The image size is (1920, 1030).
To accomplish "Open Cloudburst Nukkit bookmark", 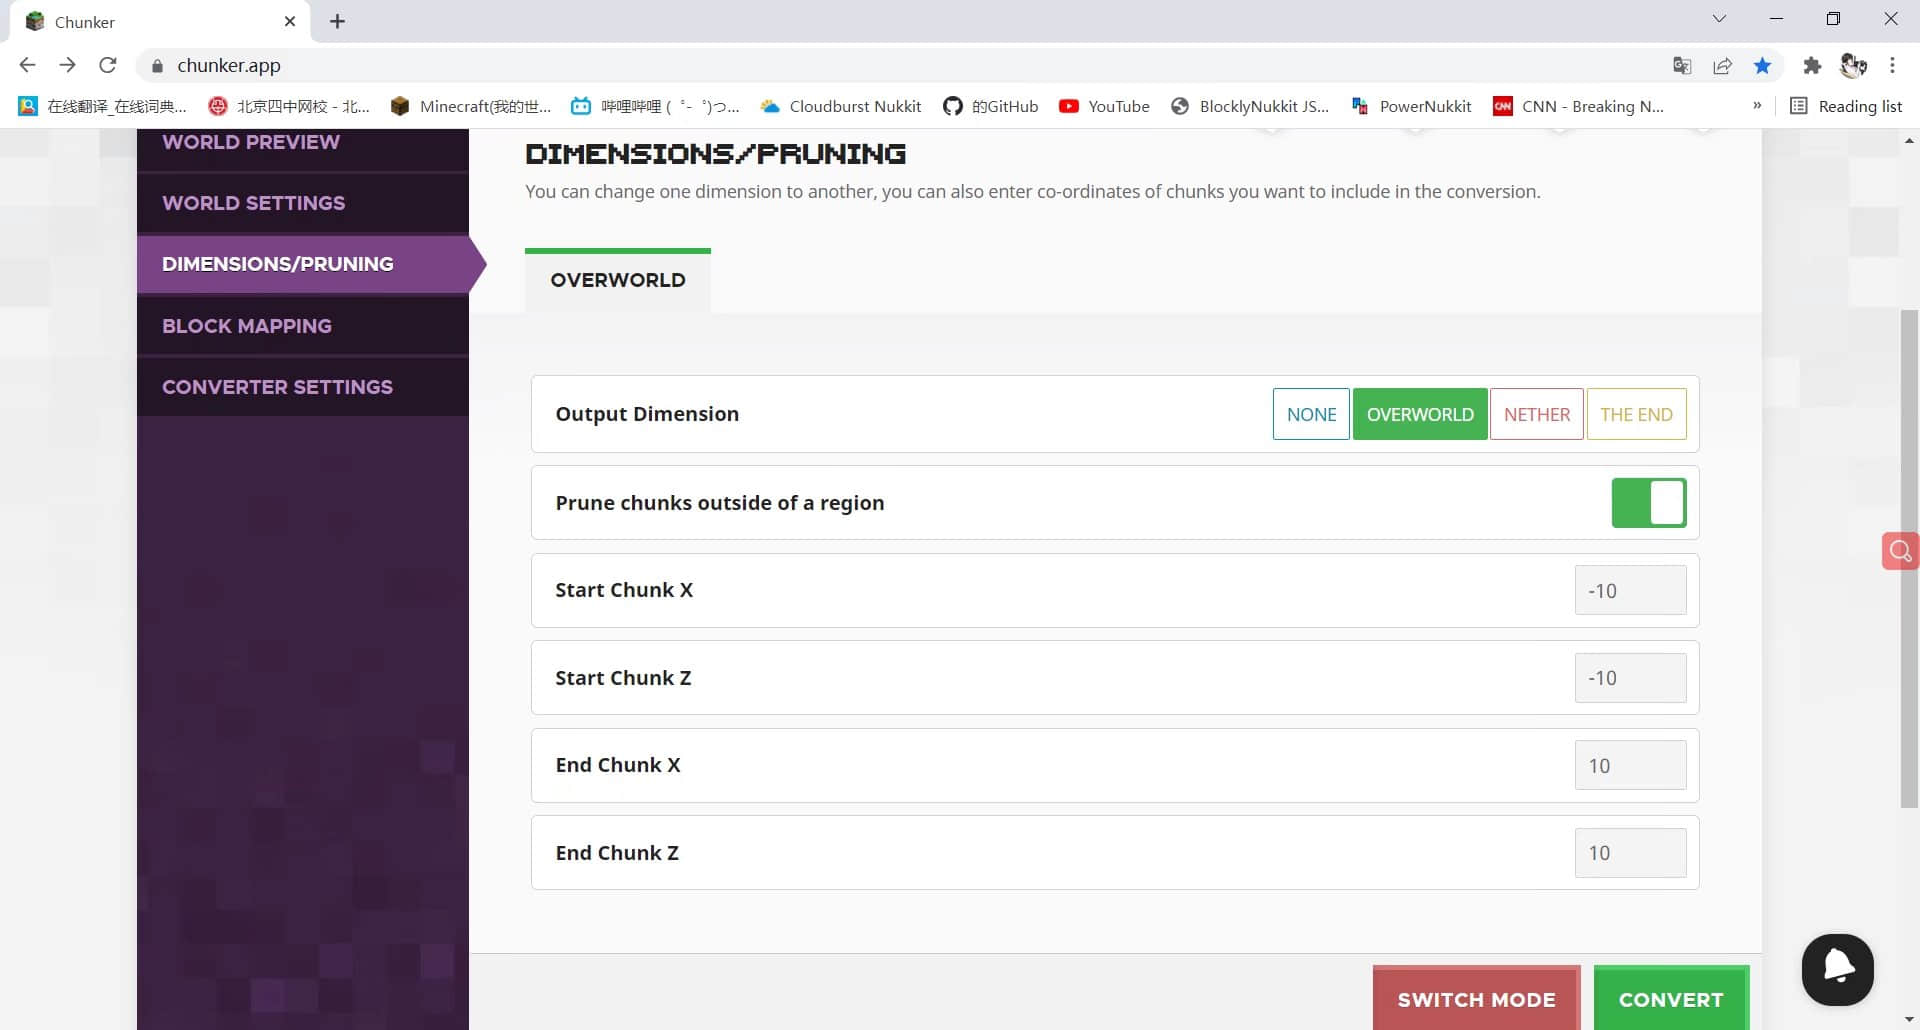I will [x=841, y=106].
